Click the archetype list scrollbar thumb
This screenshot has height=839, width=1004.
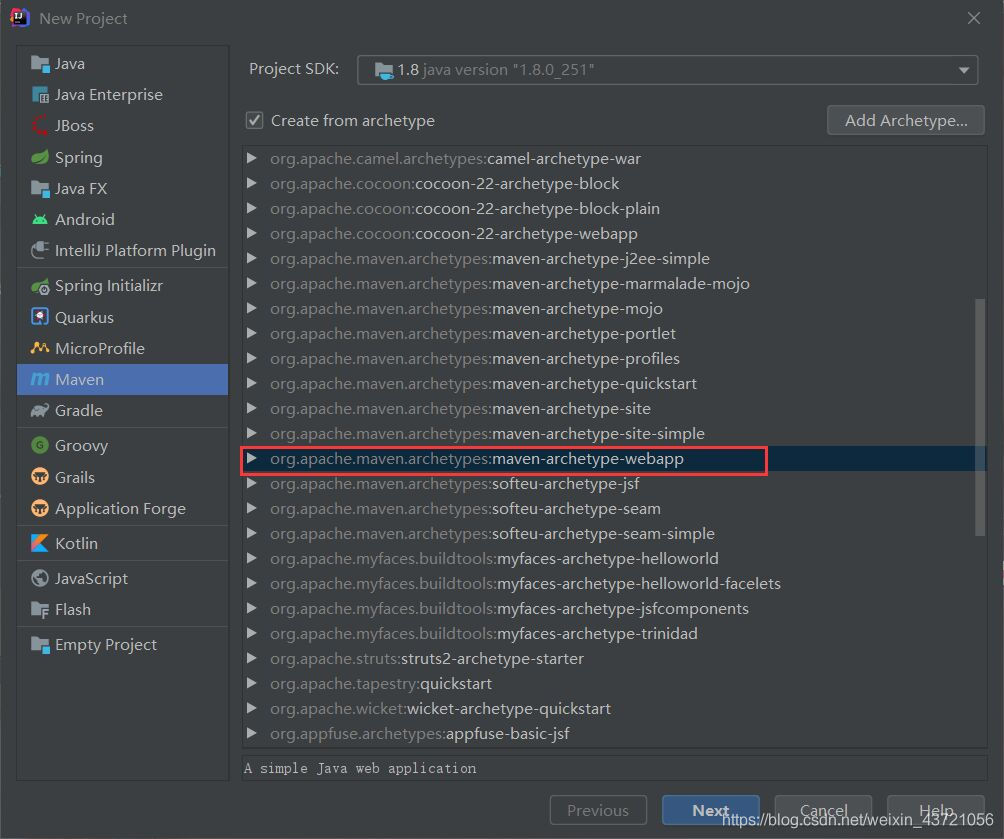979,416
